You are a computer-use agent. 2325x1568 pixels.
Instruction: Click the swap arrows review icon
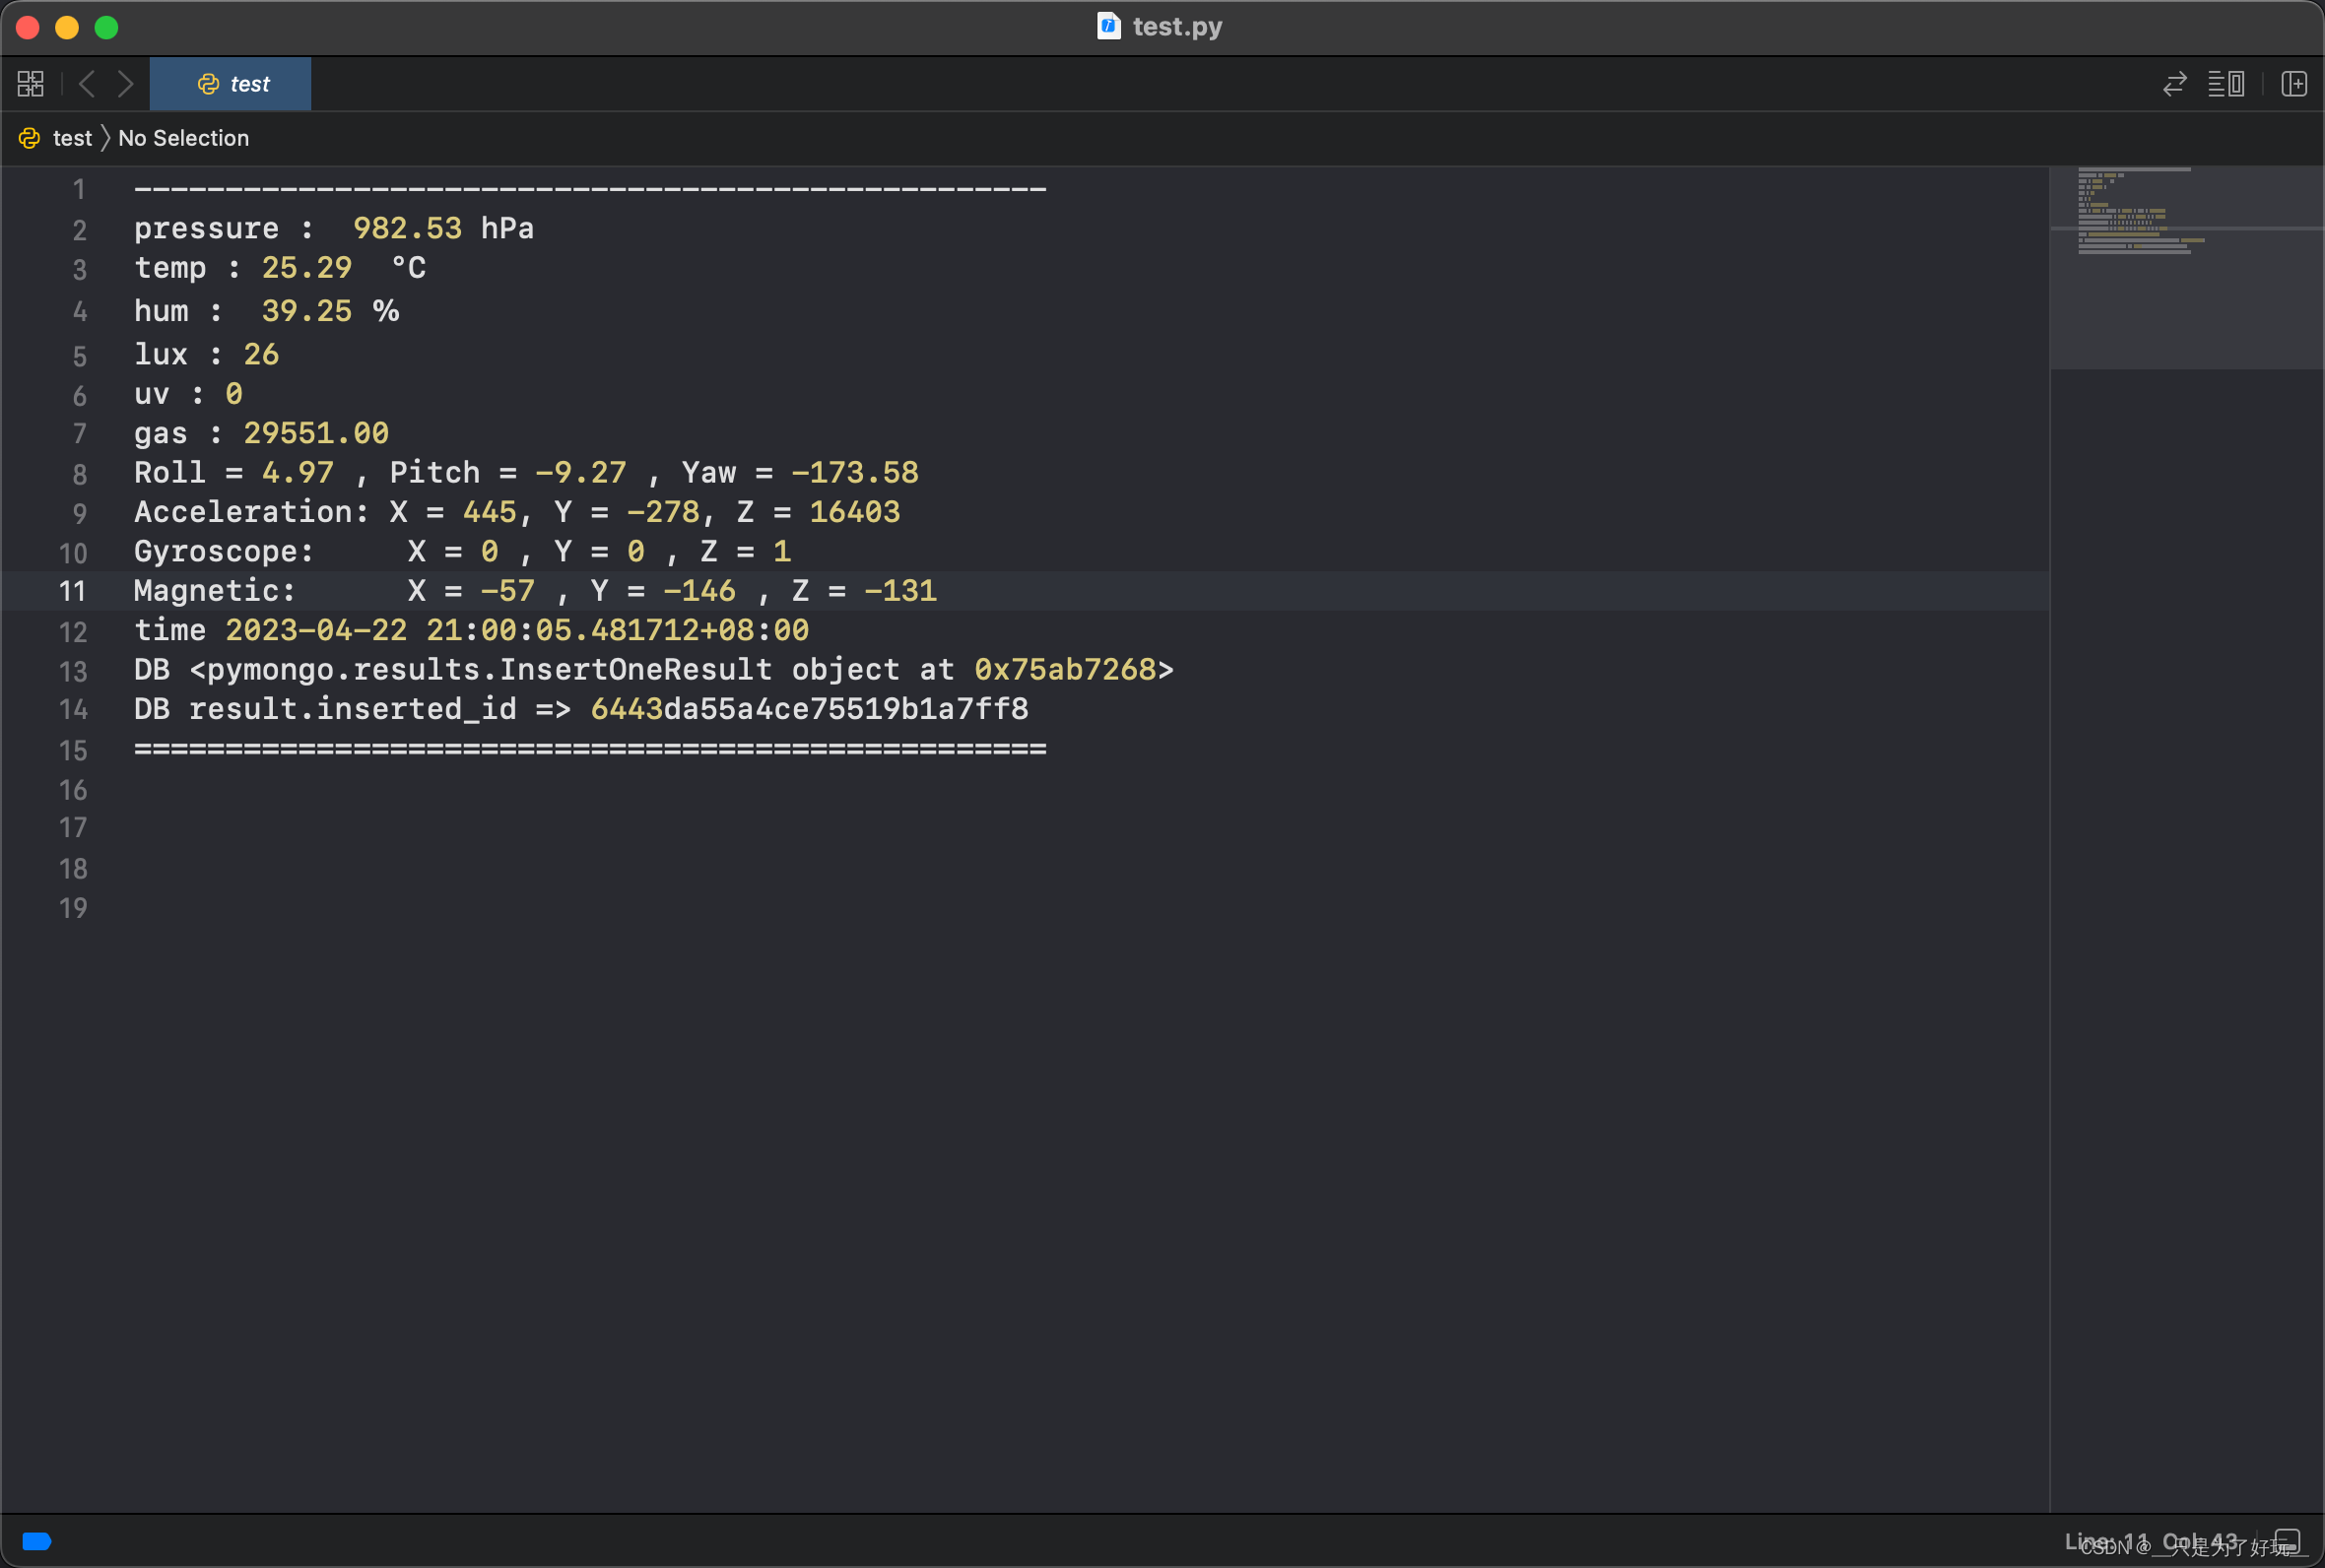pyautogui.click(x=2174, y=84)
